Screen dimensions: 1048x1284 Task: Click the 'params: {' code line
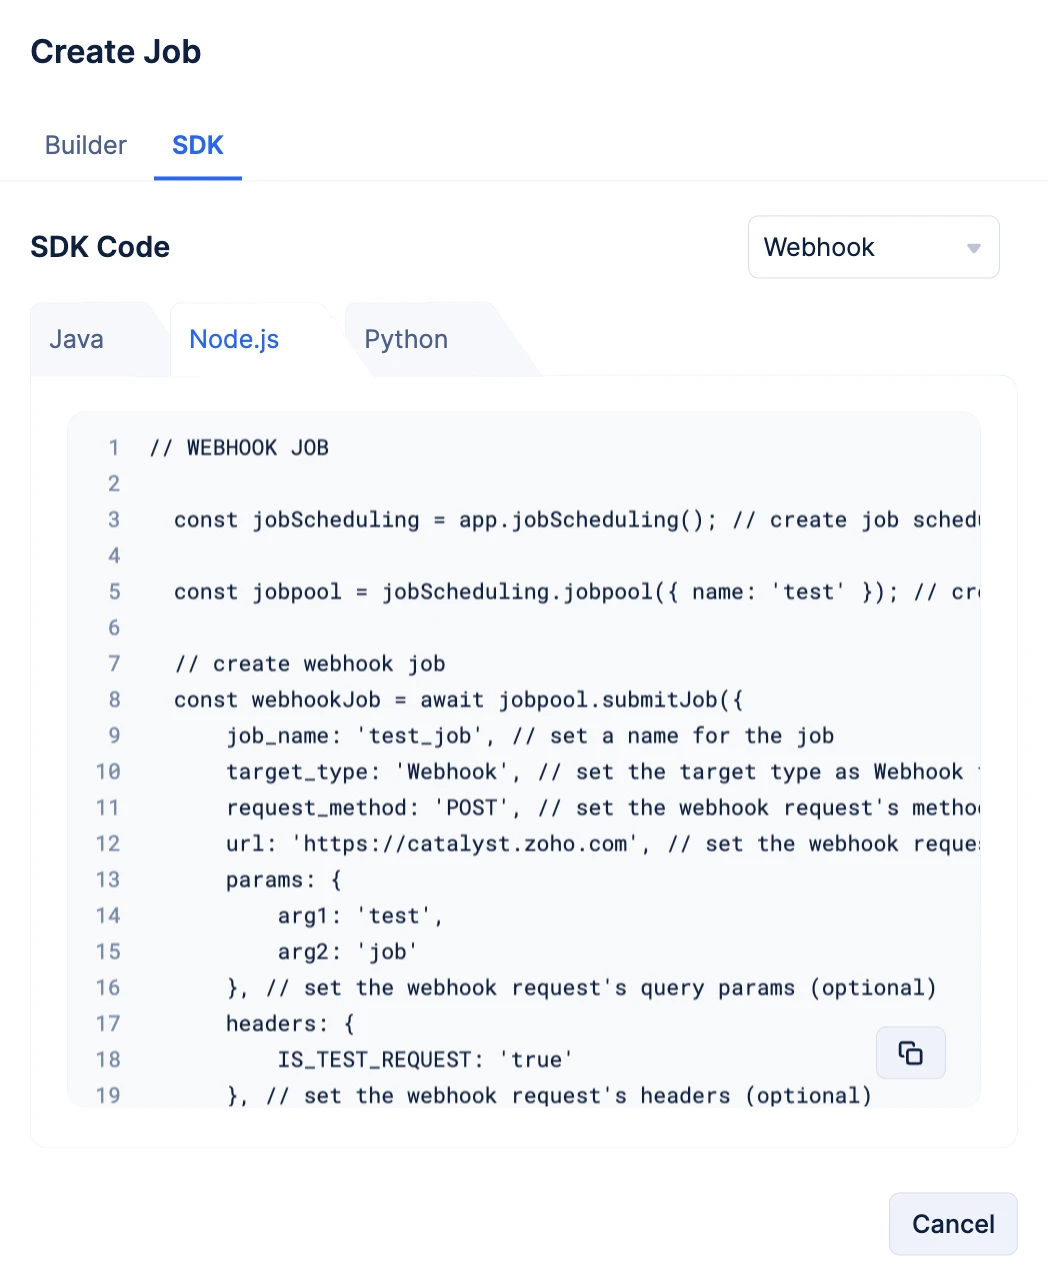(284, 880)
